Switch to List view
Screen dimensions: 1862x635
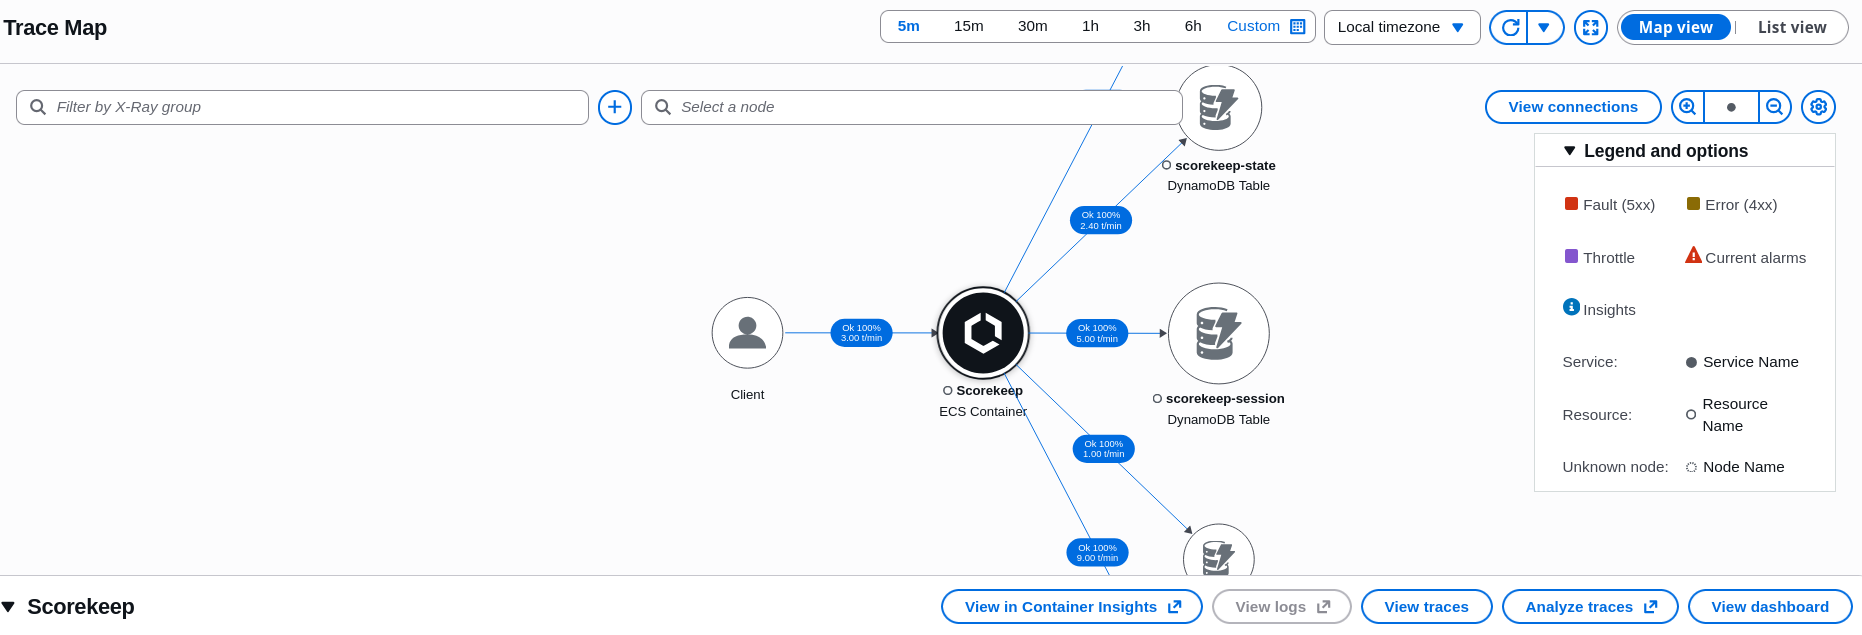(1792, 27)
